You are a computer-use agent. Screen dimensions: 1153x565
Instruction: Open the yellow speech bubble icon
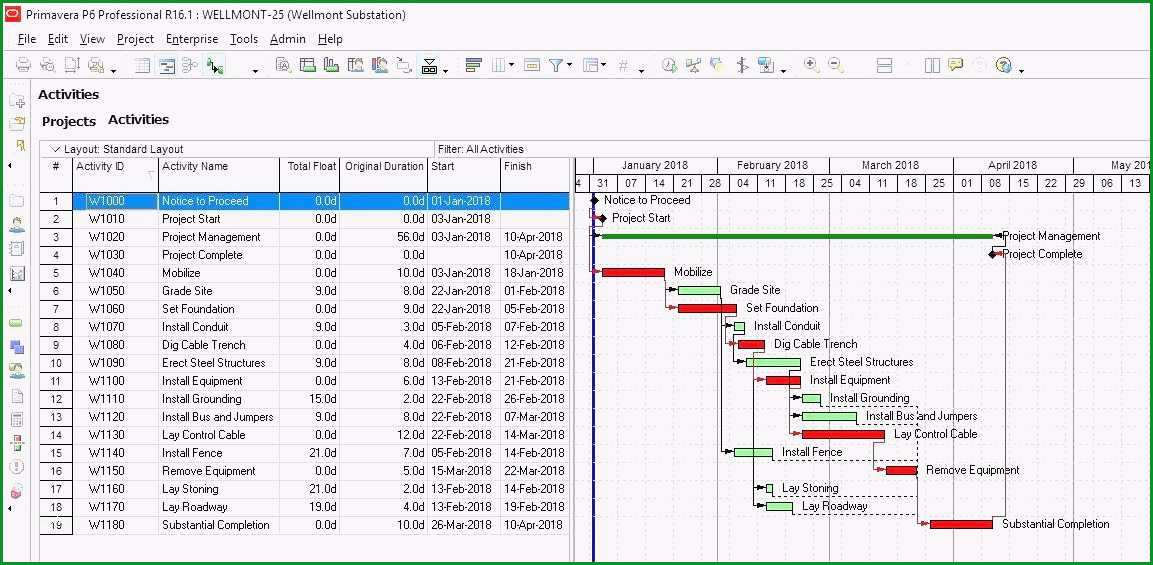point(956,65)
